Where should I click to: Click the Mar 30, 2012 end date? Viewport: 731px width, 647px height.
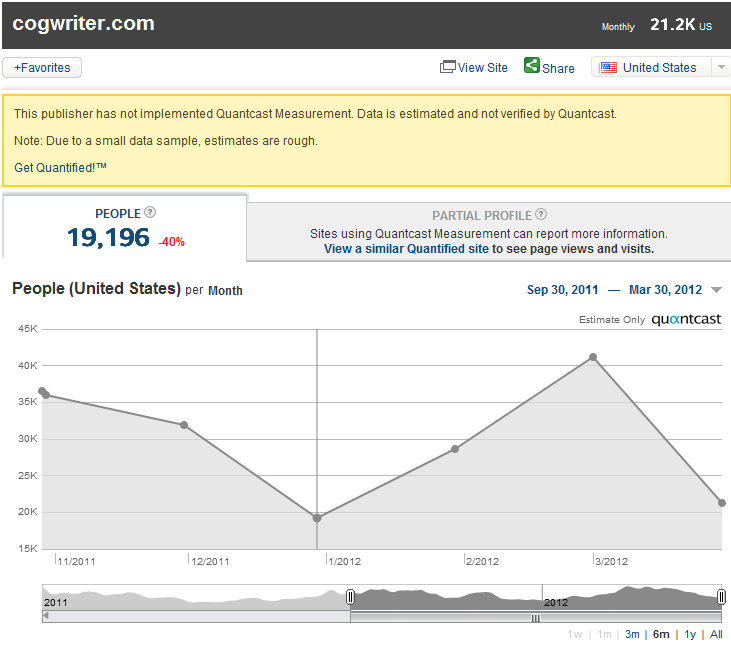click(x=665, y=290)
